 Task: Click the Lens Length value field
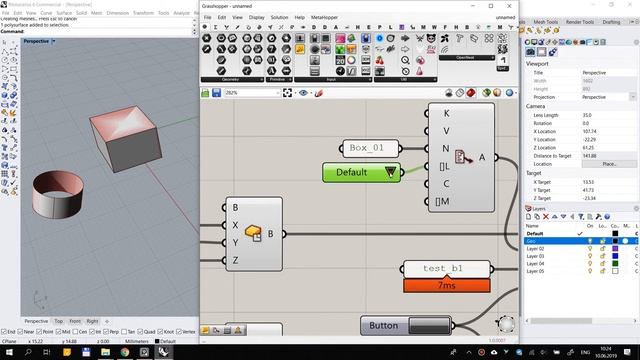click(609, 115)
